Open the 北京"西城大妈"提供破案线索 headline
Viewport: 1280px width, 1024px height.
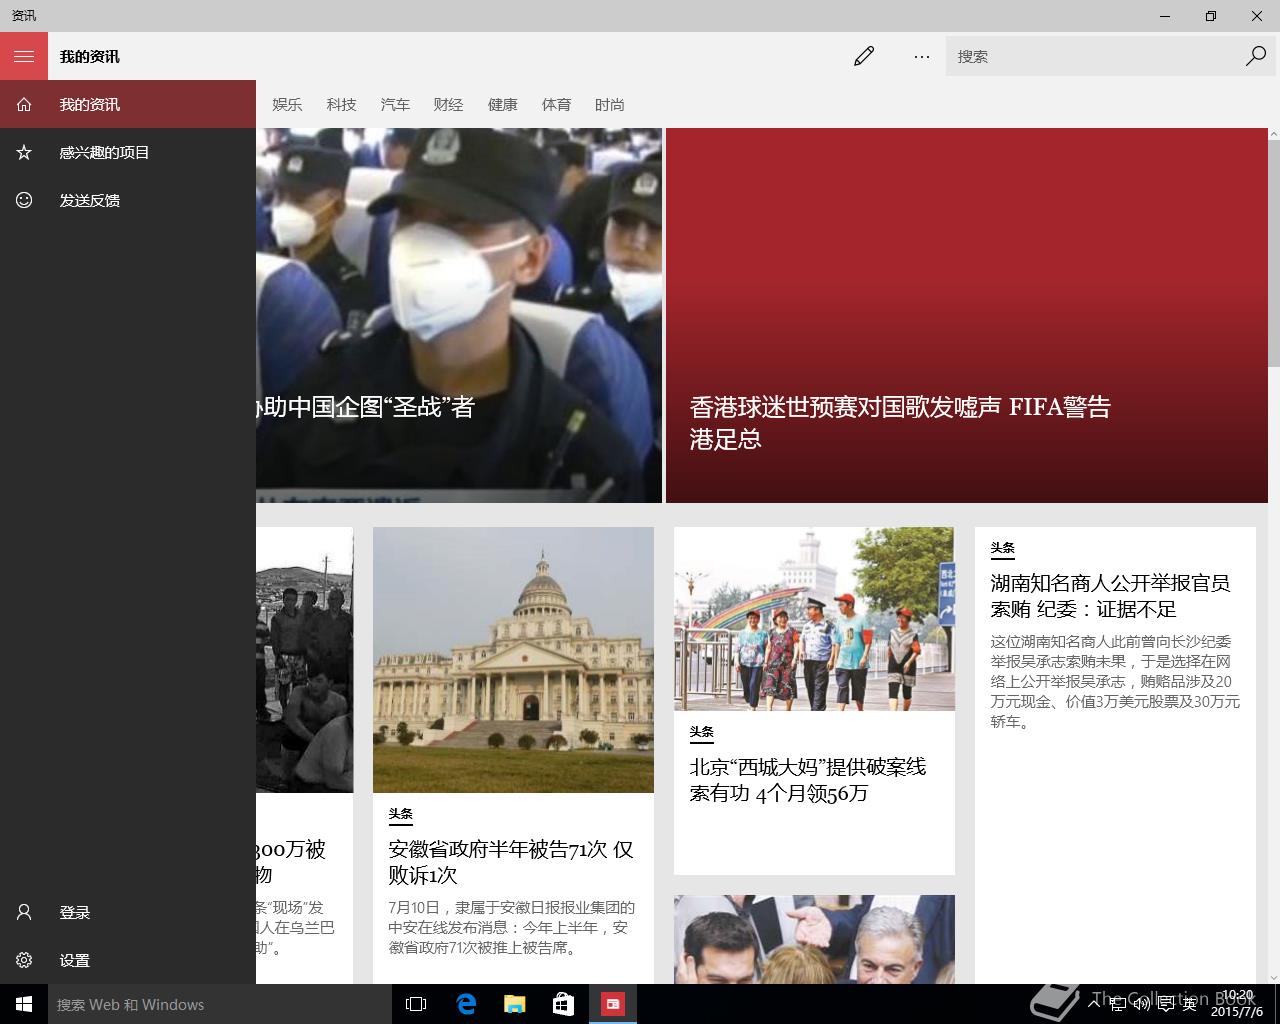click(808, 780)
